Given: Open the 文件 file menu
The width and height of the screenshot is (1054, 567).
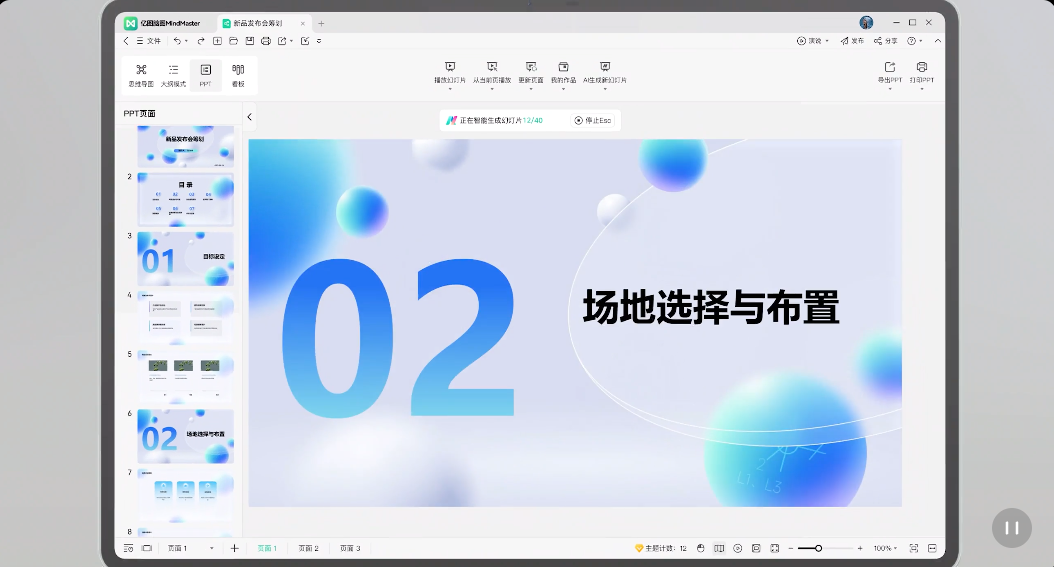Looking at the screenshot, I should 148,41.
